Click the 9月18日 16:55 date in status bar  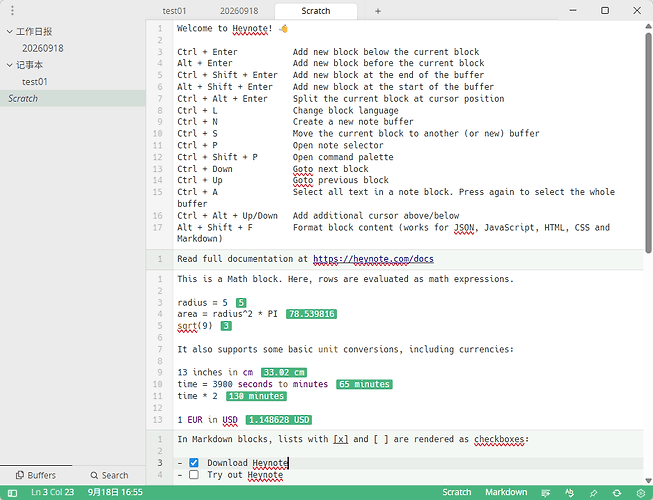[x=115, y=493]
